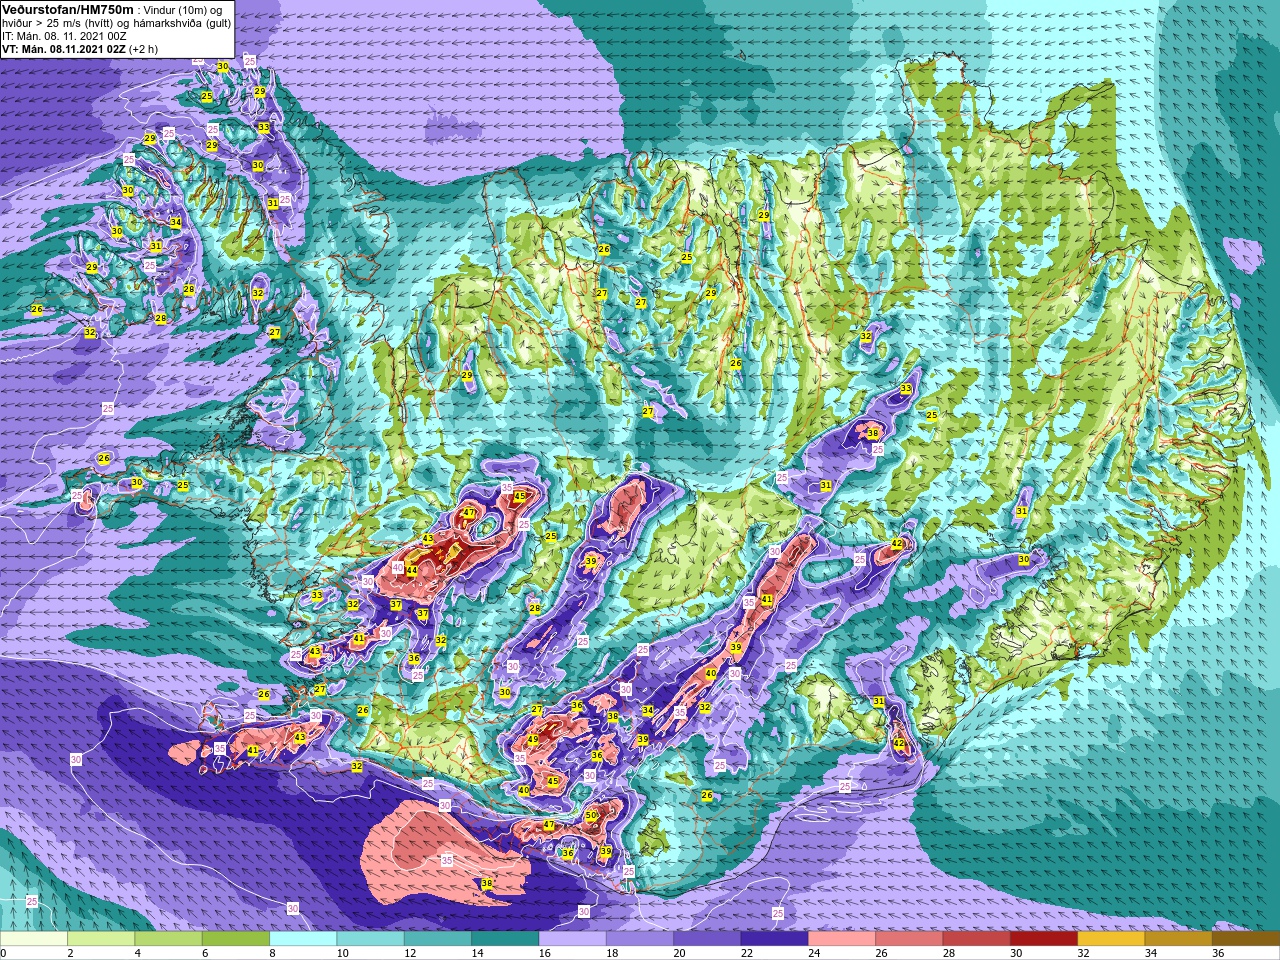Select the 'IT: Mán. 08. 11. 2021 00Z' line
The image size is (1280, 960).
click(x=66, y=36)
